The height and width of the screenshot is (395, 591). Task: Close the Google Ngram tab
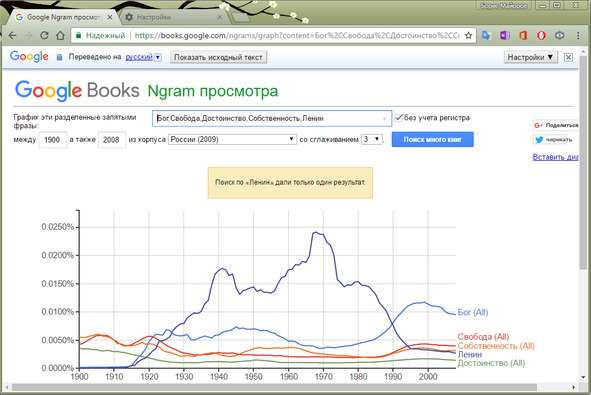(110, 17)
